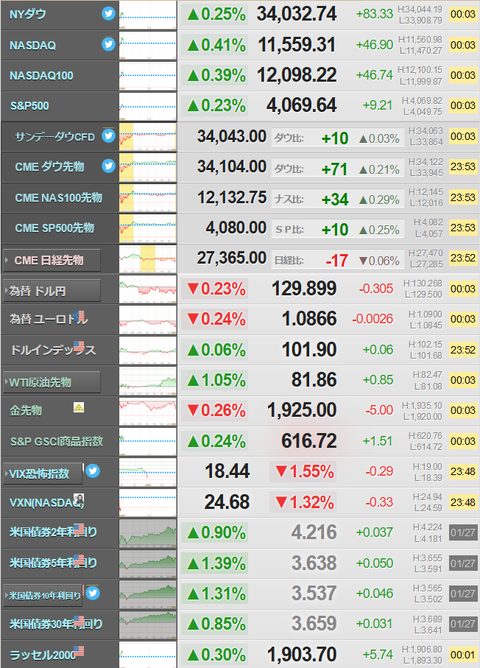This screenshot has width=480, height=668.
Task: Open the ラッセル2000 link
Action: click(42, 654)
